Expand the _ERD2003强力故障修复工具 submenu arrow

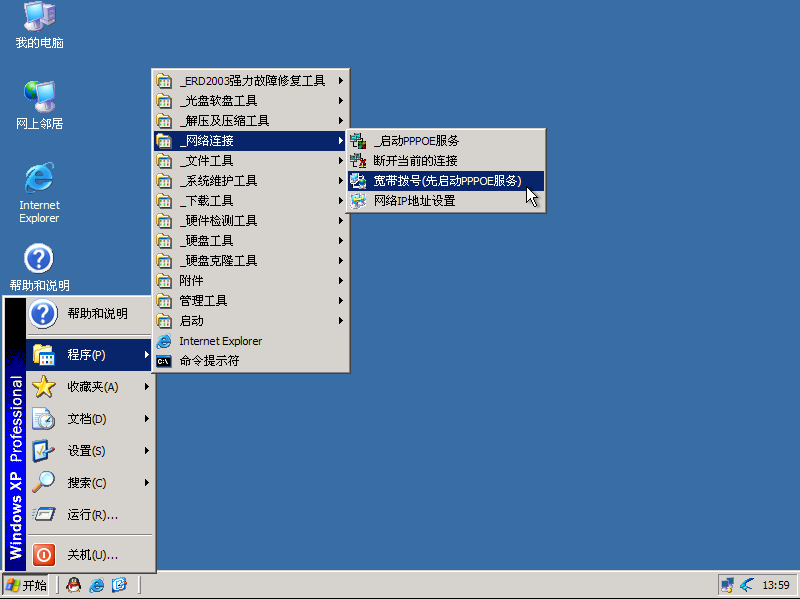pyautogui.click(x=340, y=81)
